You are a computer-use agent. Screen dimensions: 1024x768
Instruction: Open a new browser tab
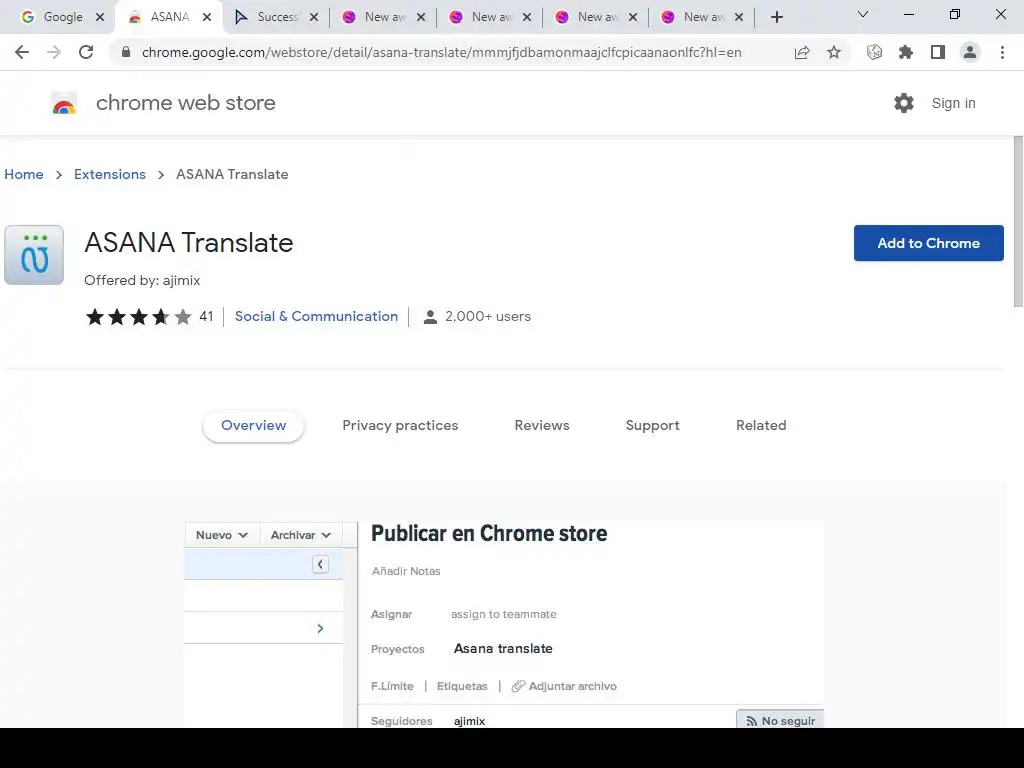click(x=776, y=17)
